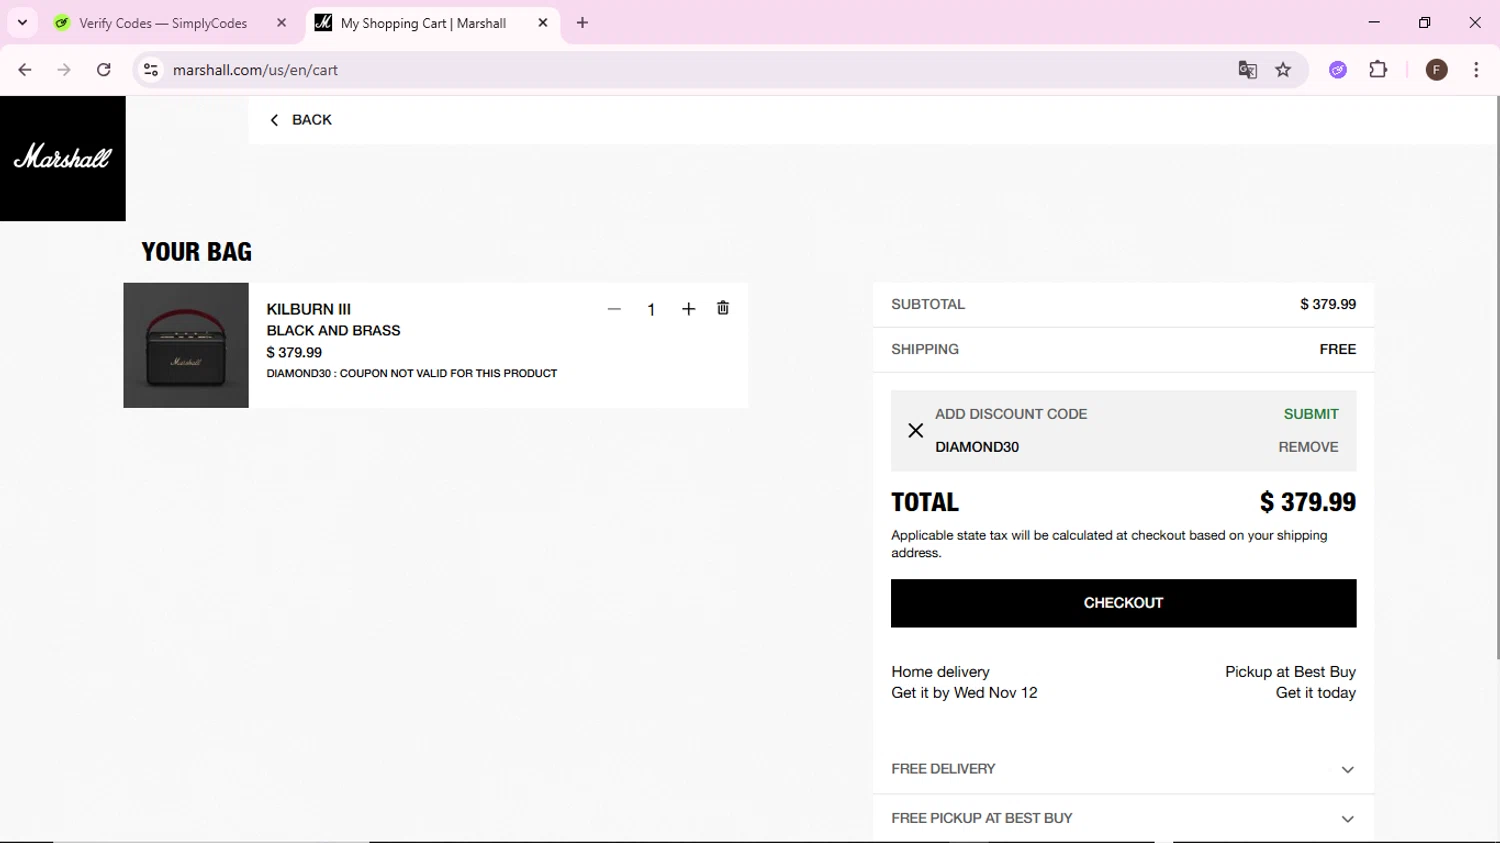This screenshot has width=1500, height=843.
Task: Close the SimplyCodes tab
Action: tap(282, 23)
